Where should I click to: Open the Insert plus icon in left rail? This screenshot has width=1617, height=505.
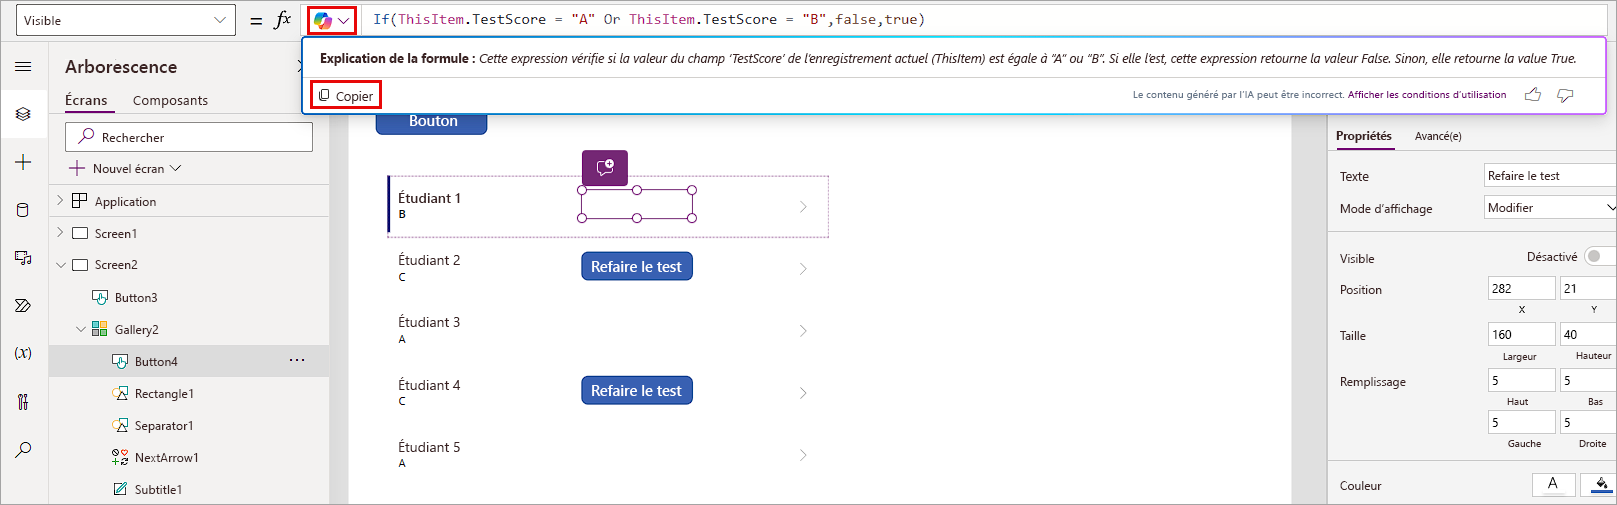coord(23,162)
